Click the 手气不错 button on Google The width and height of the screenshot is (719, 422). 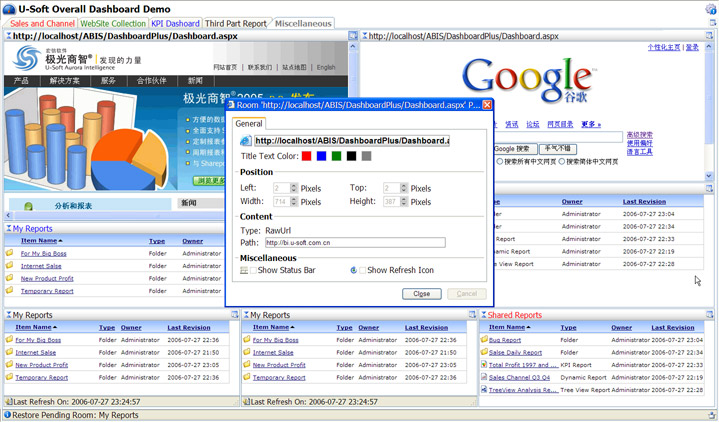[x=558, y=149]
